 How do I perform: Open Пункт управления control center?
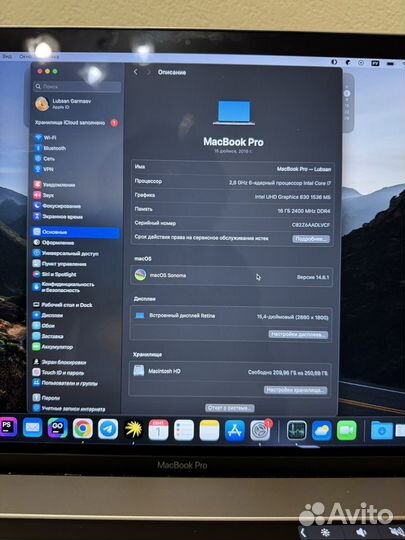(60, 264)
